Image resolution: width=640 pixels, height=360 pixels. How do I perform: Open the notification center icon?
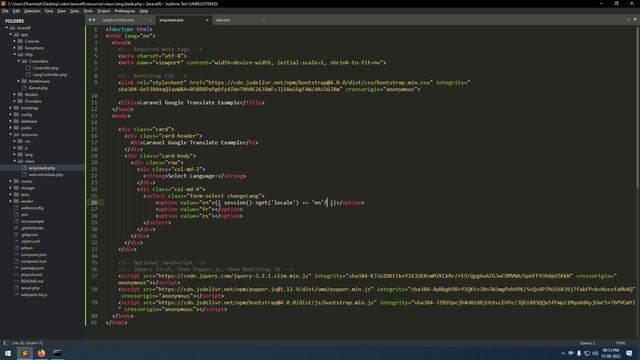629,353
